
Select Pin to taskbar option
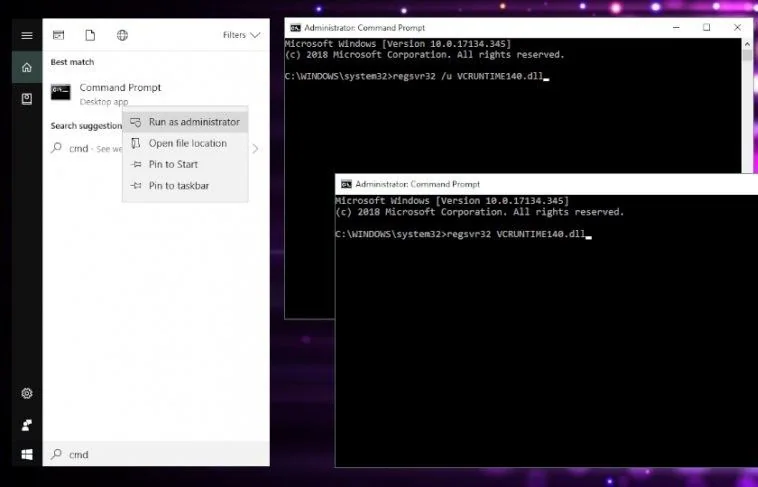(x=185, y=186)
